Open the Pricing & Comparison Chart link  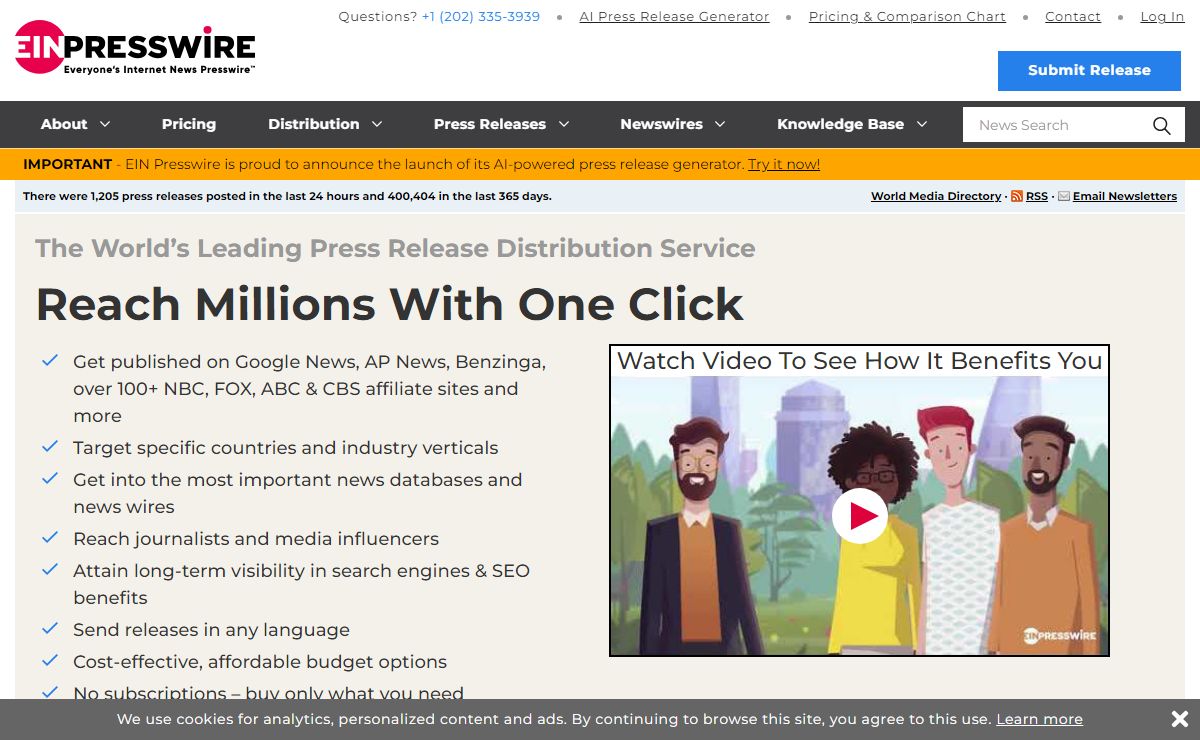[907, 17]
